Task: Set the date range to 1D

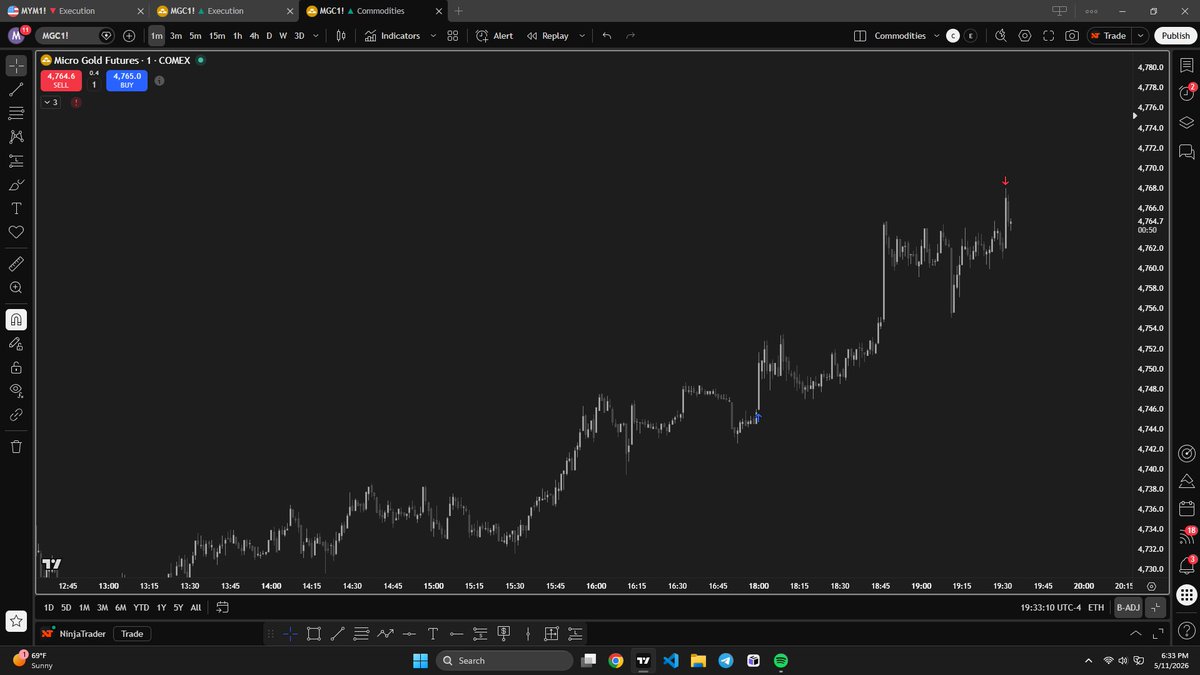Action: [x=49, y=607]
